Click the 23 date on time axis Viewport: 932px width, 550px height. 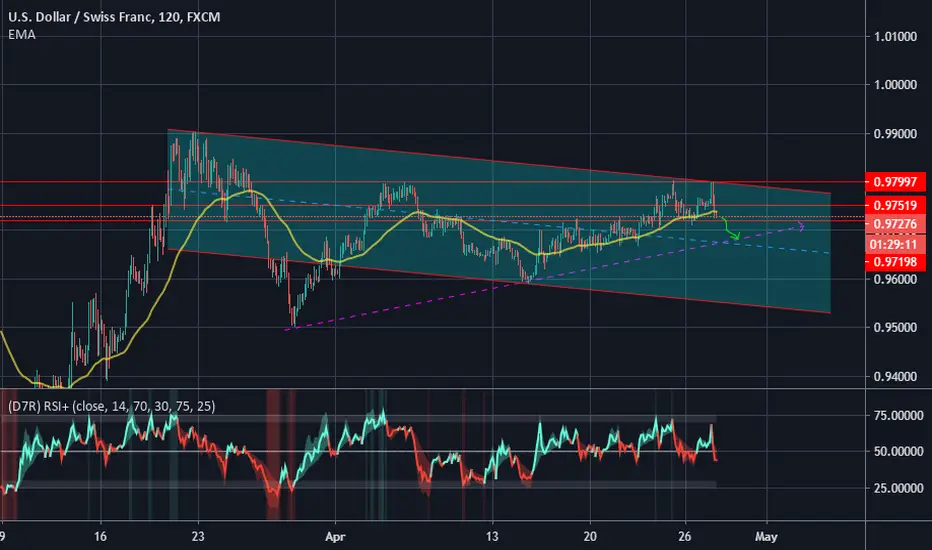click(x=198, y=537)
